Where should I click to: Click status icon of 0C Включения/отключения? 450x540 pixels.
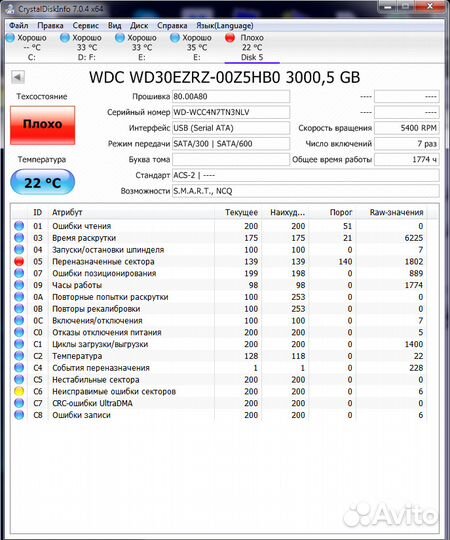pos(19,320)
